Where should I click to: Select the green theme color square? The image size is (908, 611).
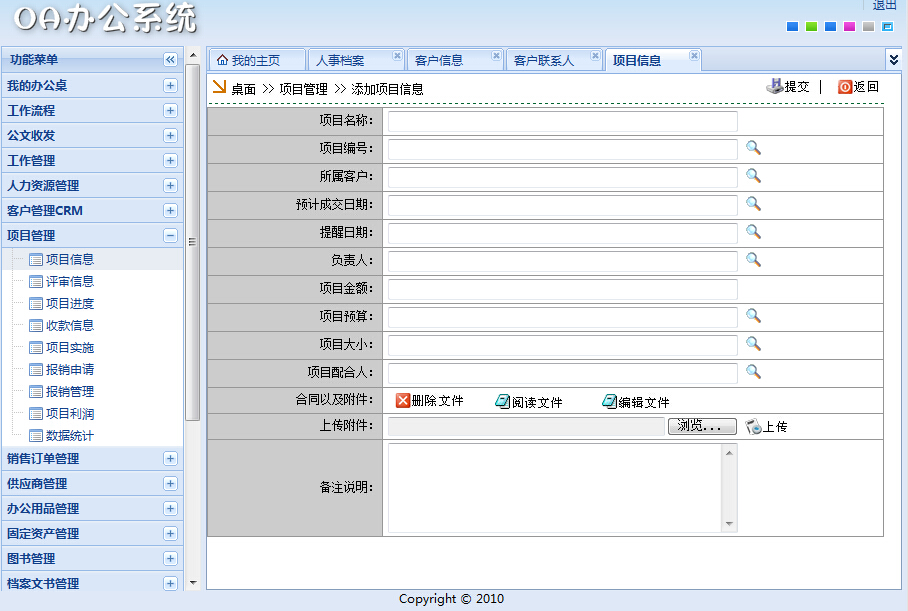812,27
